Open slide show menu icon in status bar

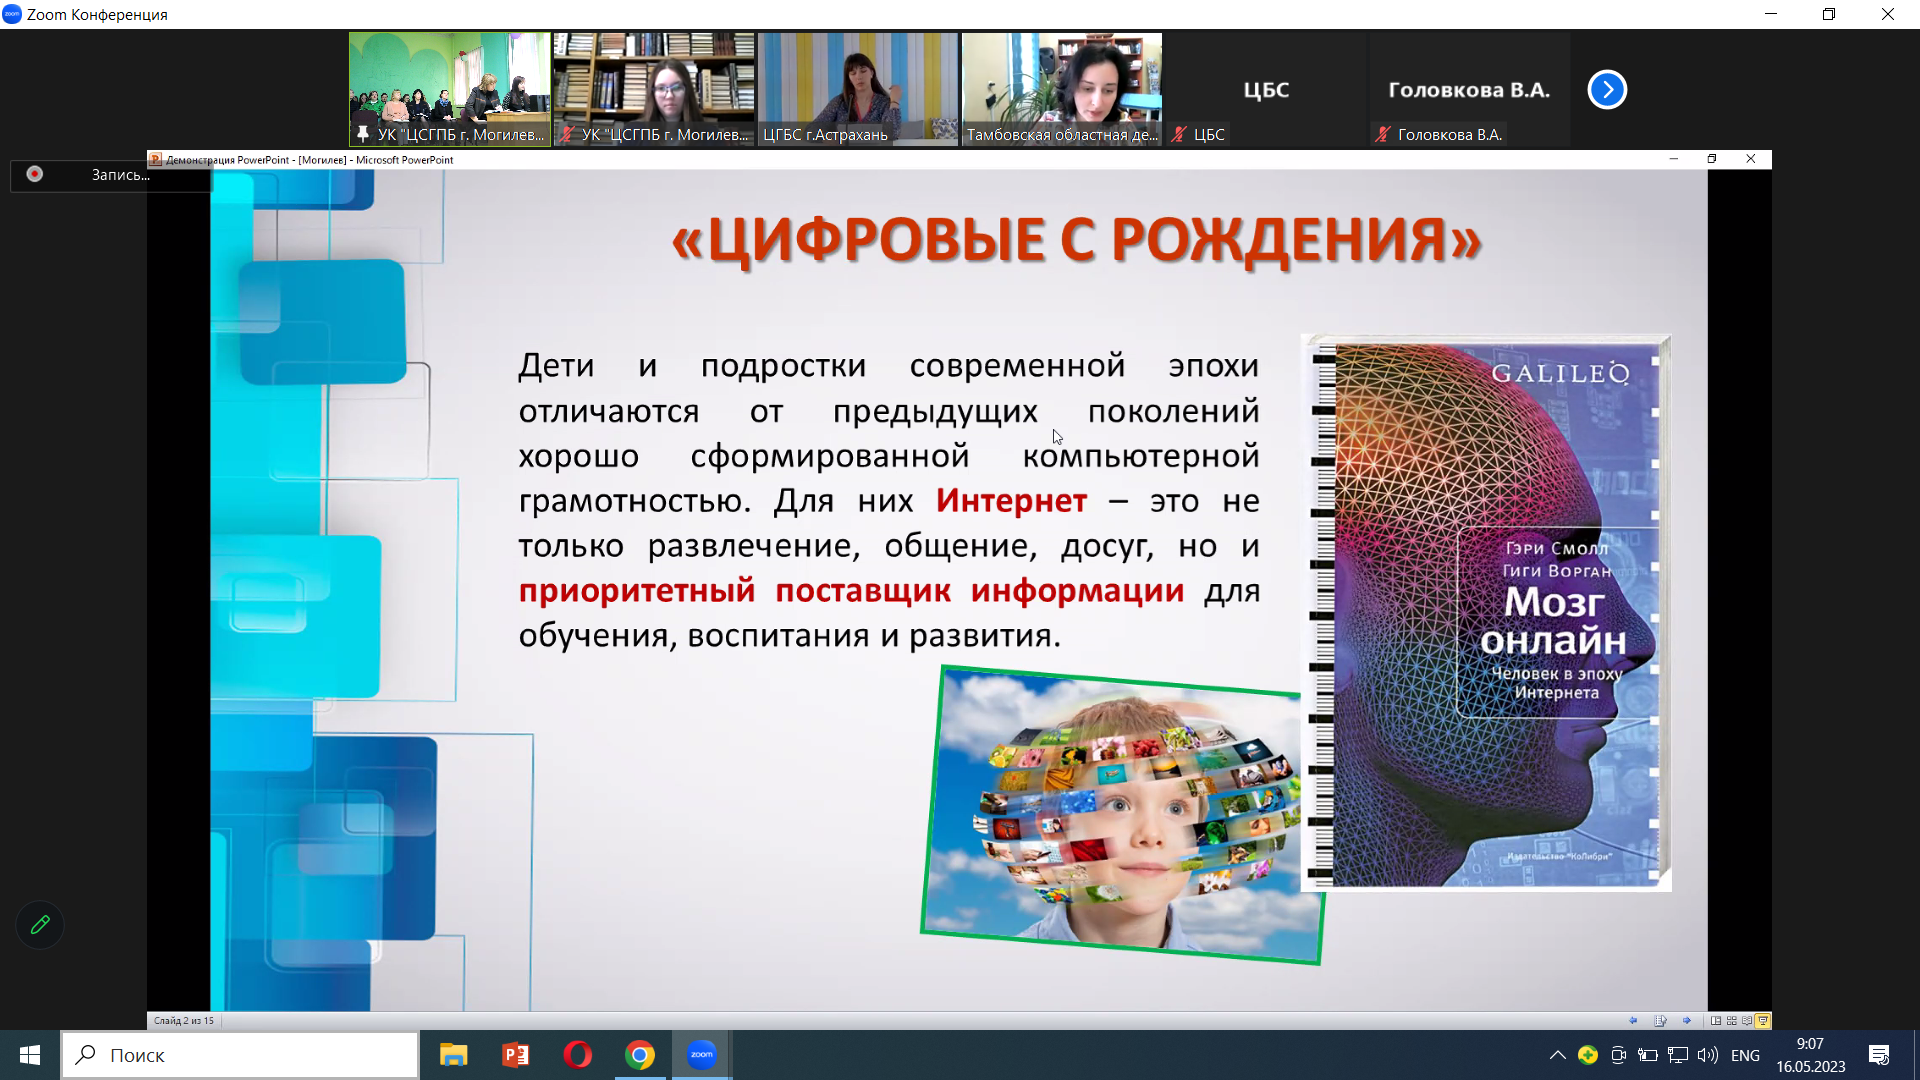1660,1021
